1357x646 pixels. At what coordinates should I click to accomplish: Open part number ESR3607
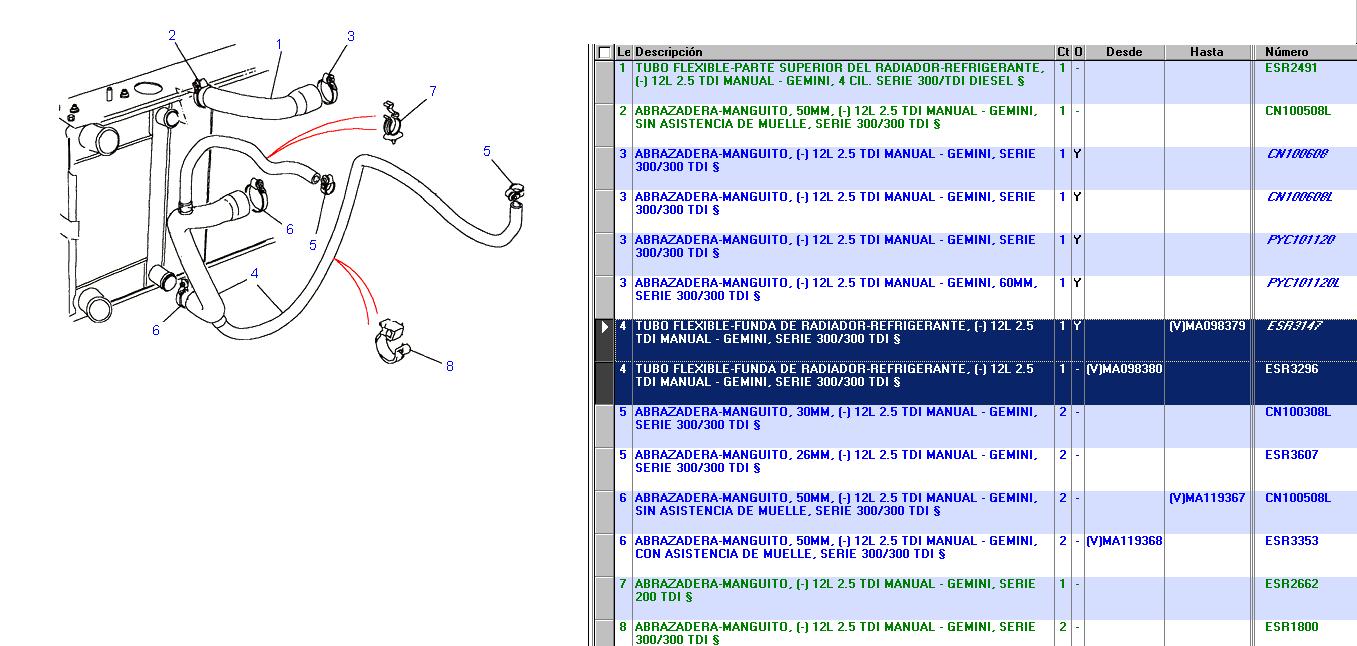point(1291,455)
